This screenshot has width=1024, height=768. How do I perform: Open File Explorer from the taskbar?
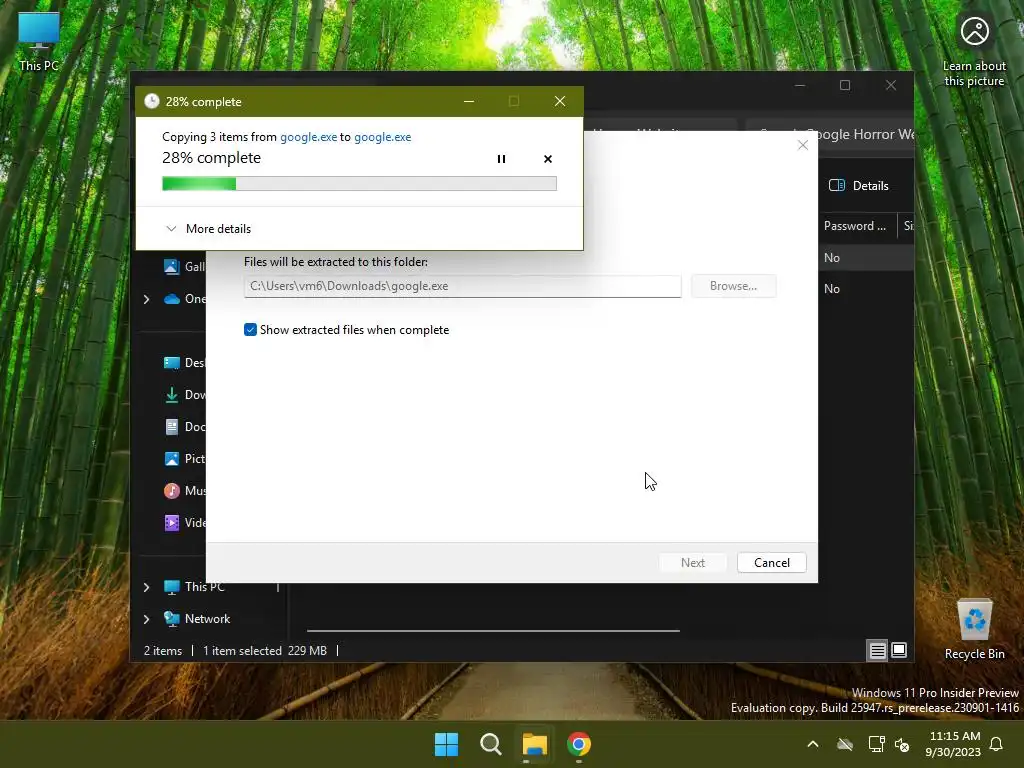point(534,744)
